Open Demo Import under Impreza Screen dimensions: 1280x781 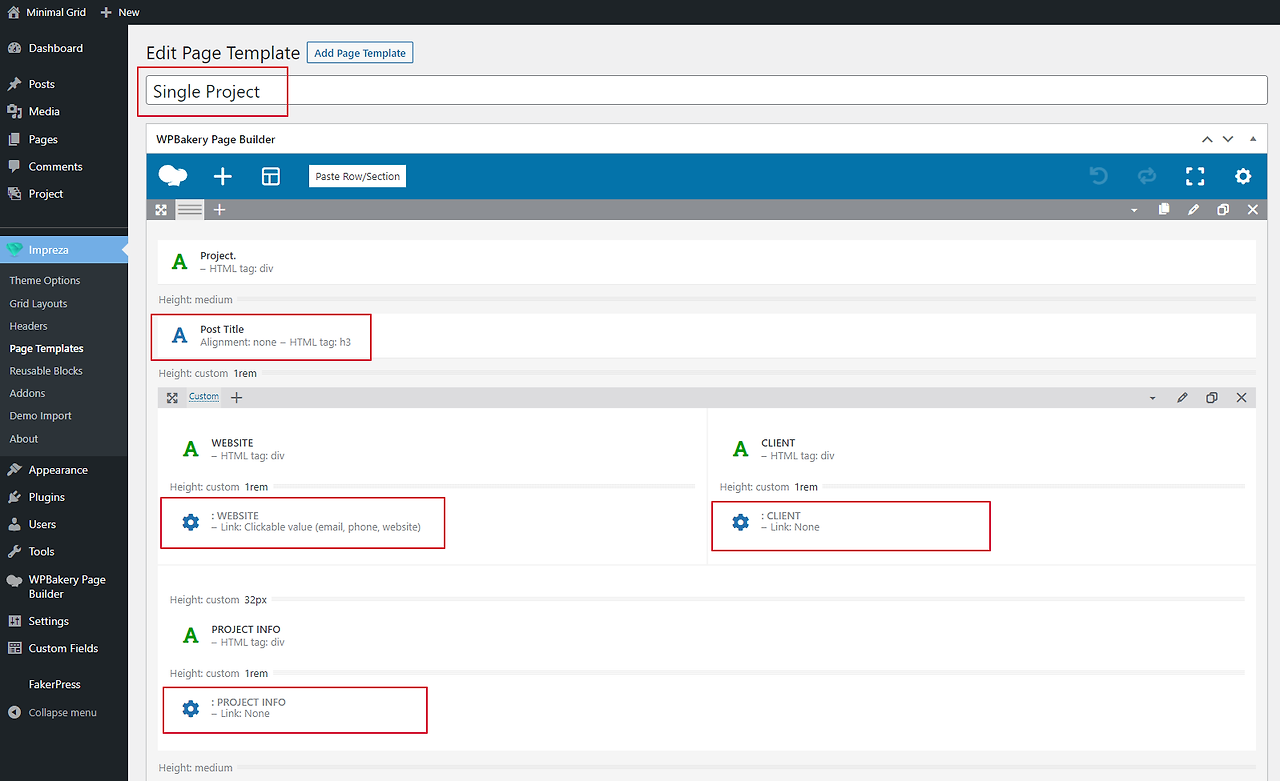41,416
